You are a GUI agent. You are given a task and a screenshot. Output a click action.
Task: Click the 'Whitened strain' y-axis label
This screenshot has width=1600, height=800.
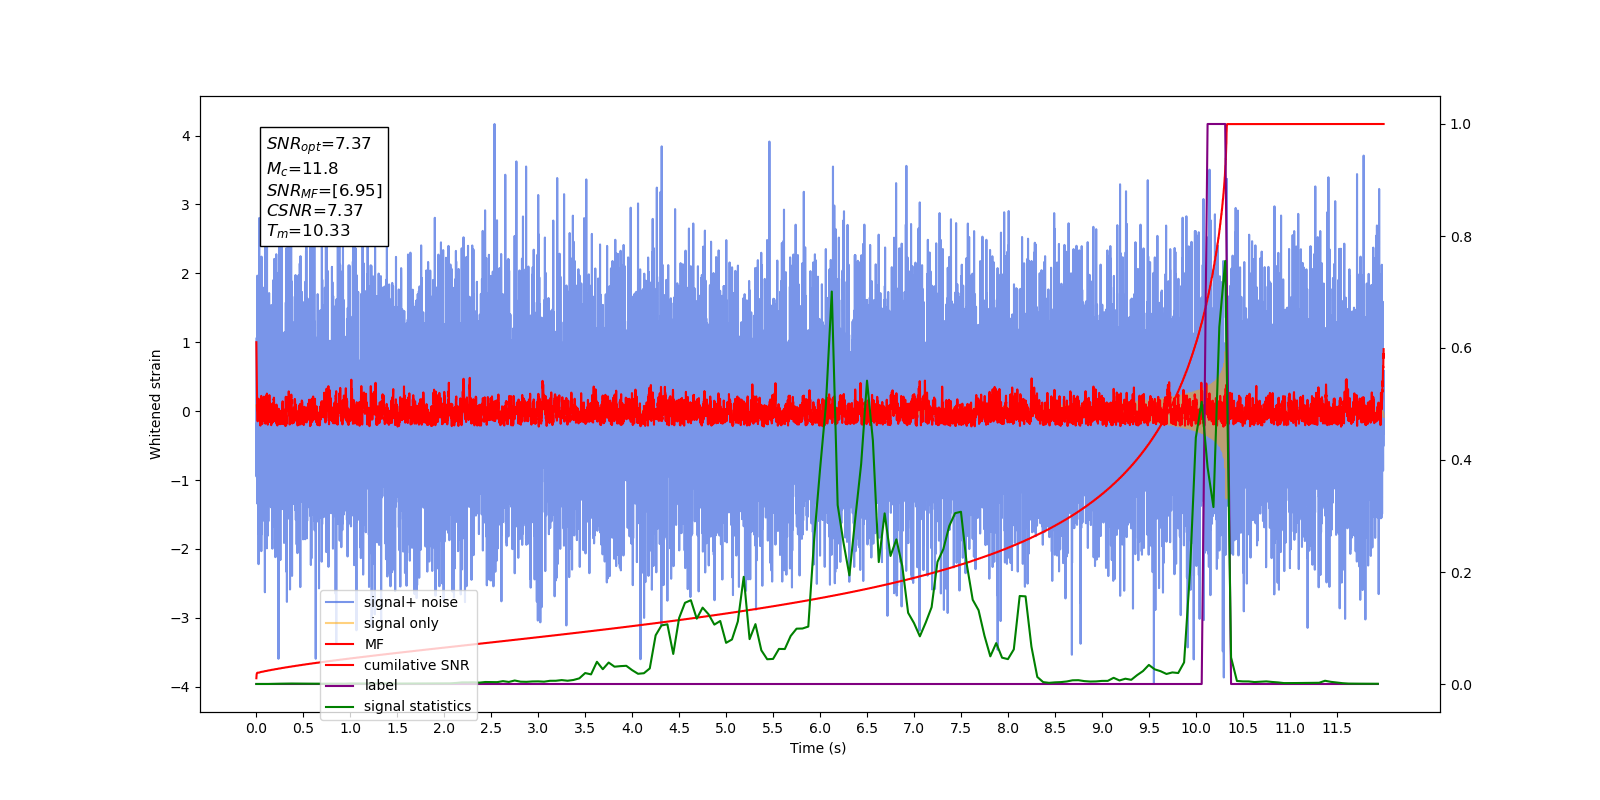tap(155, 404)
